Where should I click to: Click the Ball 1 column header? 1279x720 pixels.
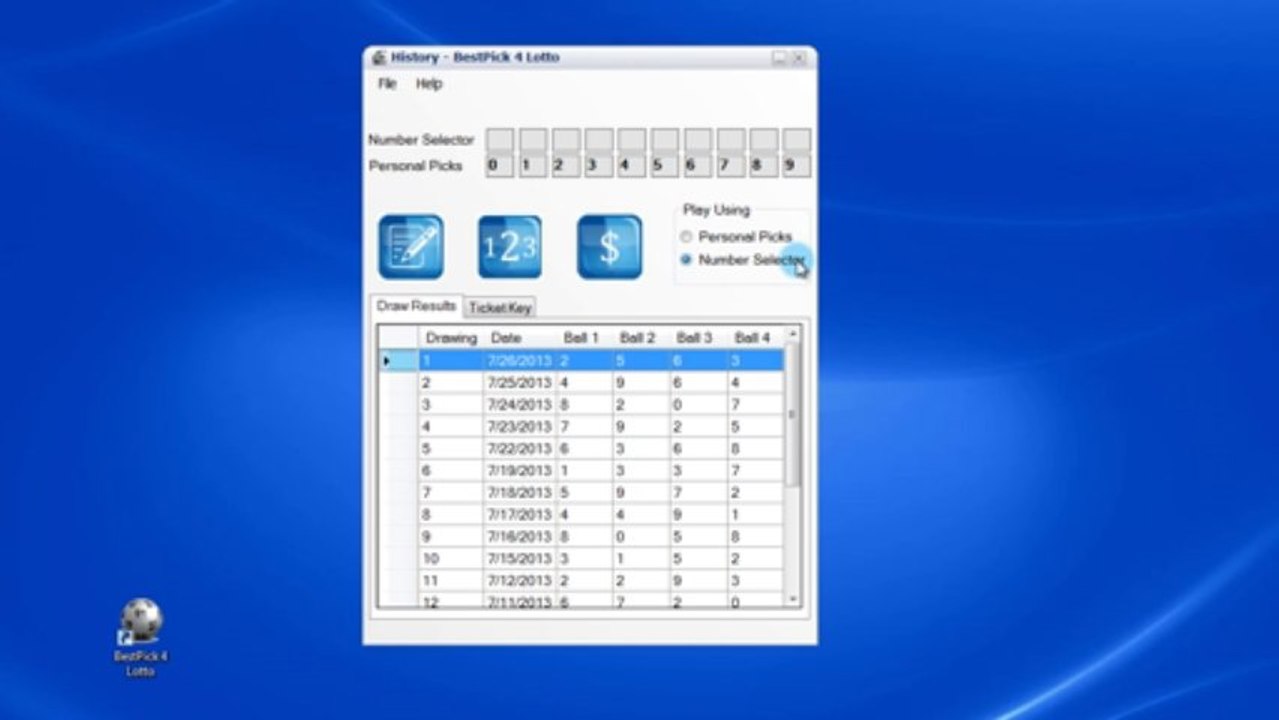click(x=583, y=338)
